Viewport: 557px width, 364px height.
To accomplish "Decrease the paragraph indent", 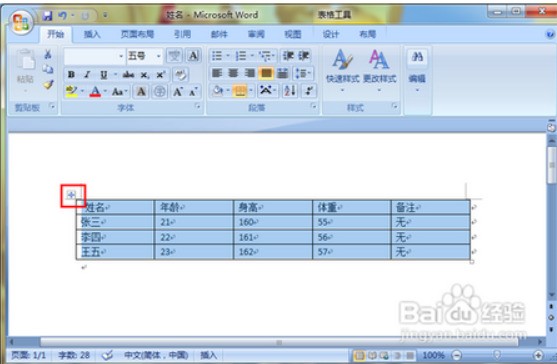I will click(x=288, y=56).
